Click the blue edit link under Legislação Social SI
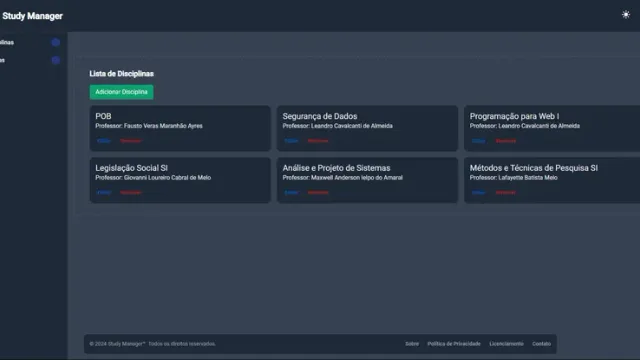Viewport: 640px width, 360px height. [x=104, y=192]
